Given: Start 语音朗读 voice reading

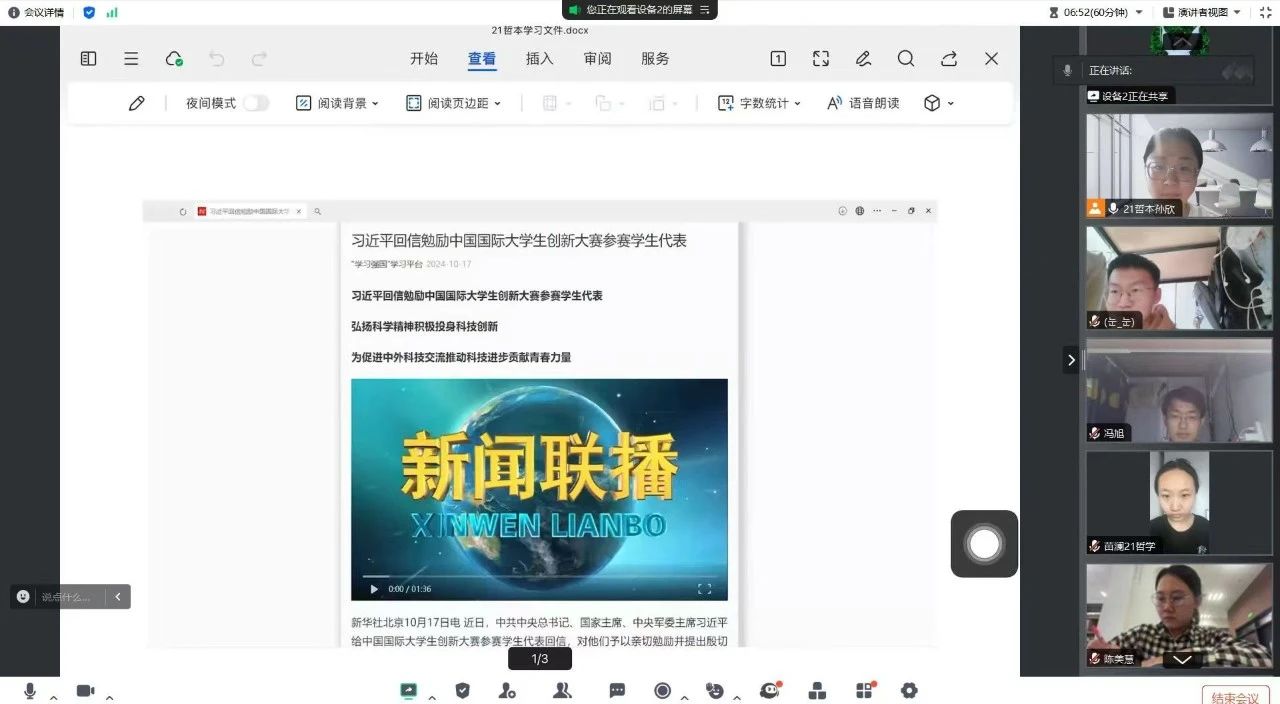Looking at the screenshot, I should point(862,103).
